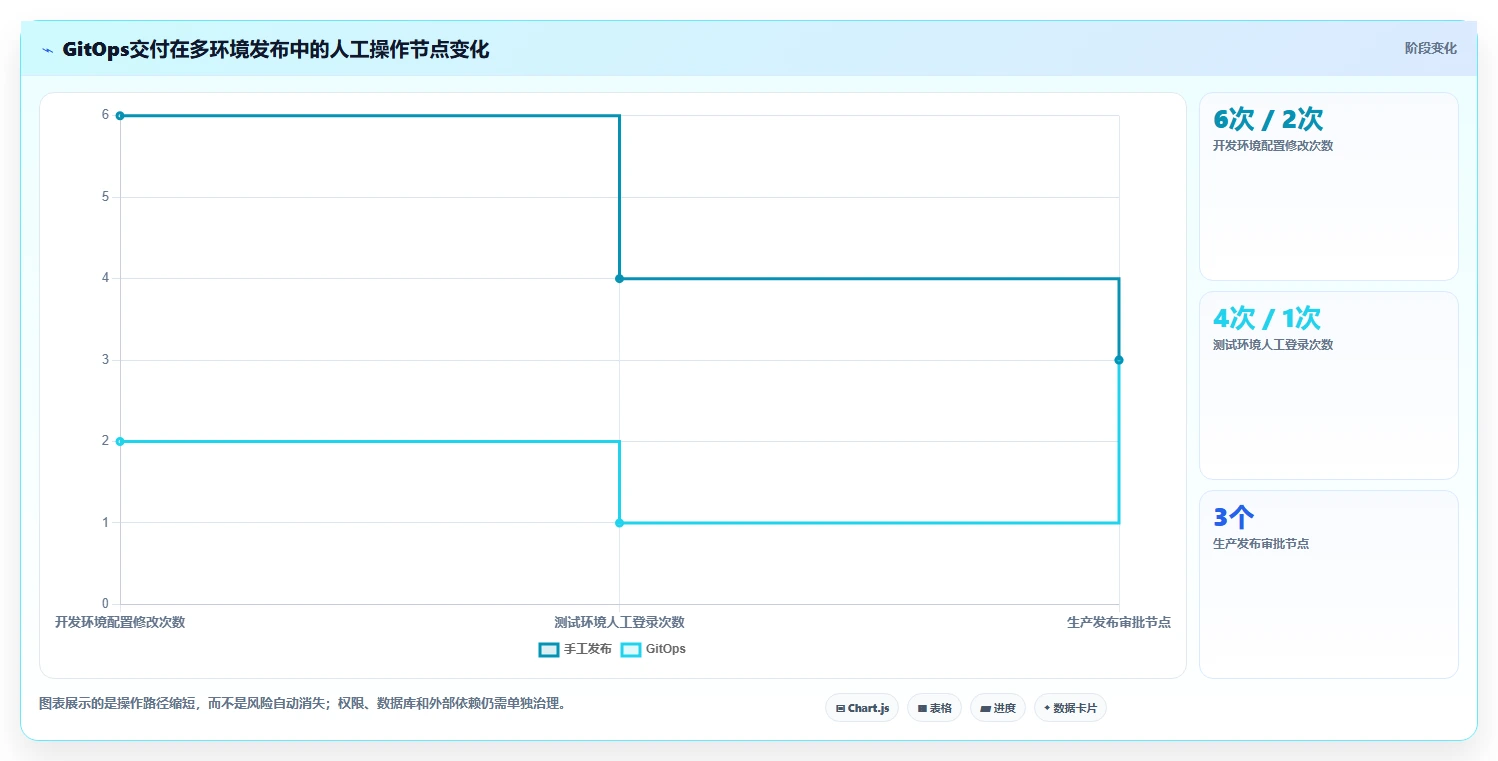This screenshot has height=761, width=1498.
Task: Click x-axis label 测试环境人工登录次数
Action: point(619,622)
